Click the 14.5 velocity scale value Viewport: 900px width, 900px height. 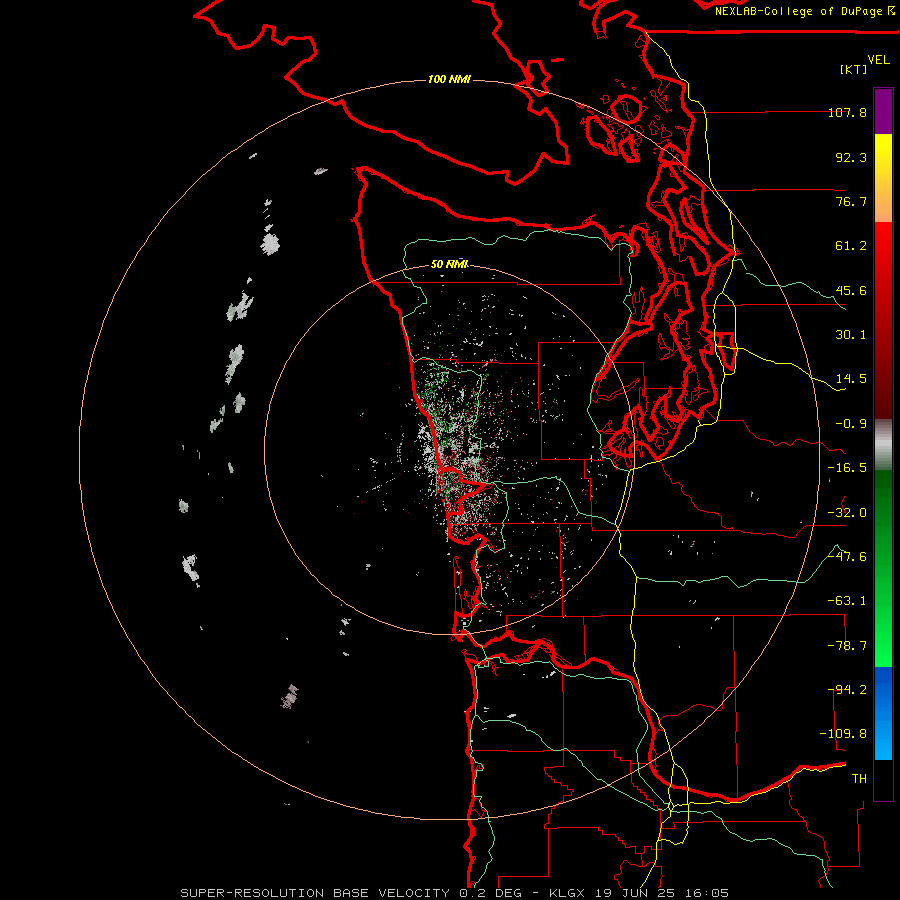coord(851,379)
